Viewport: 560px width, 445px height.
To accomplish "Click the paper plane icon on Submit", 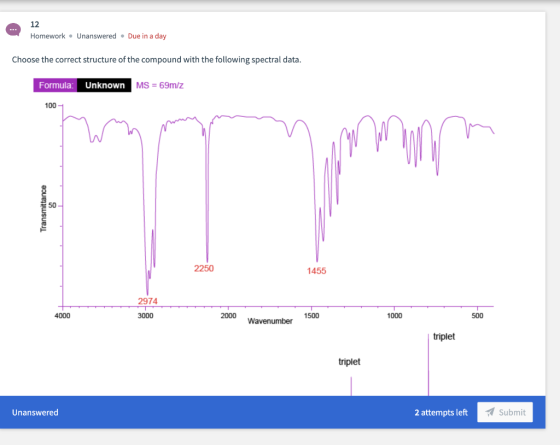I will 490,412.
